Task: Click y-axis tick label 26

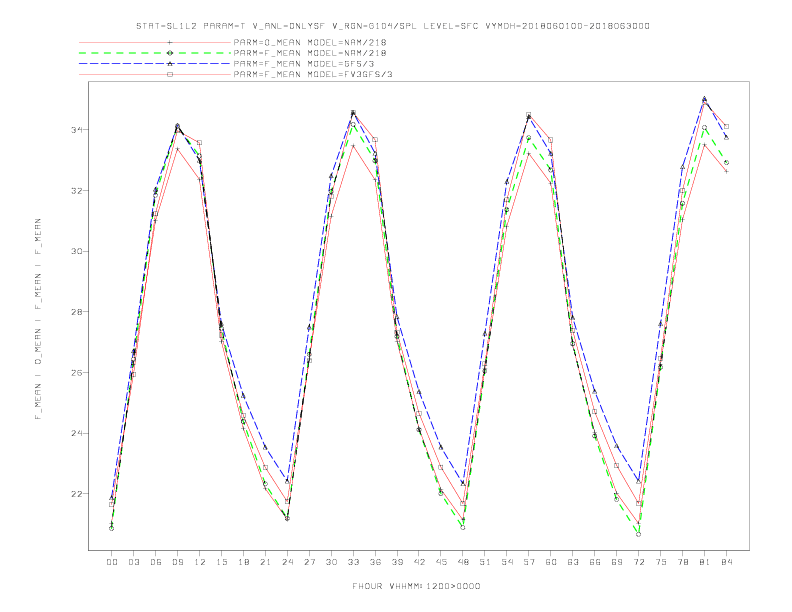Action: tap(77, 373)
